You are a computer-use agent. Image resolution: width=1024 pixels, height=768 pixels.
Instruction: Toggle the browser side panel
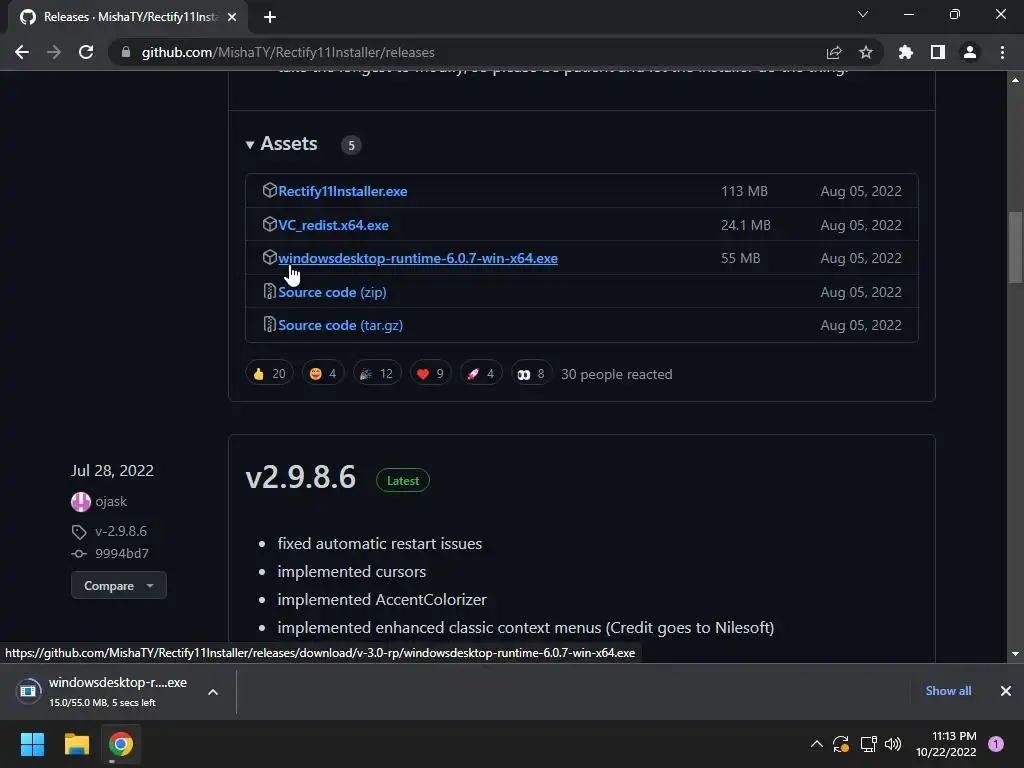point(938,52)
